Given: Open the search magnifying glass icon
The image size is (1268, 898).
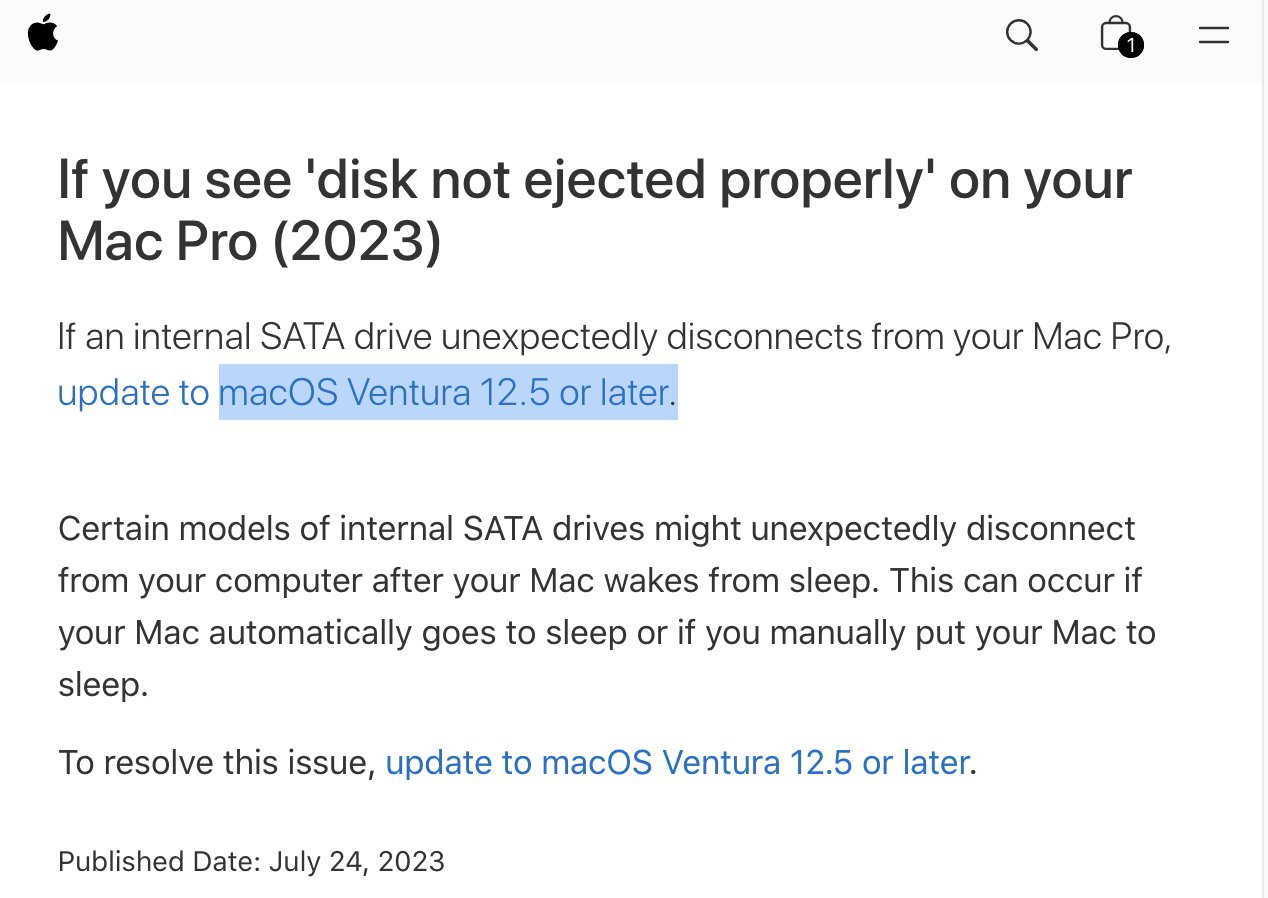Looking at the screenshot, I should click(x=1021, y=36).
